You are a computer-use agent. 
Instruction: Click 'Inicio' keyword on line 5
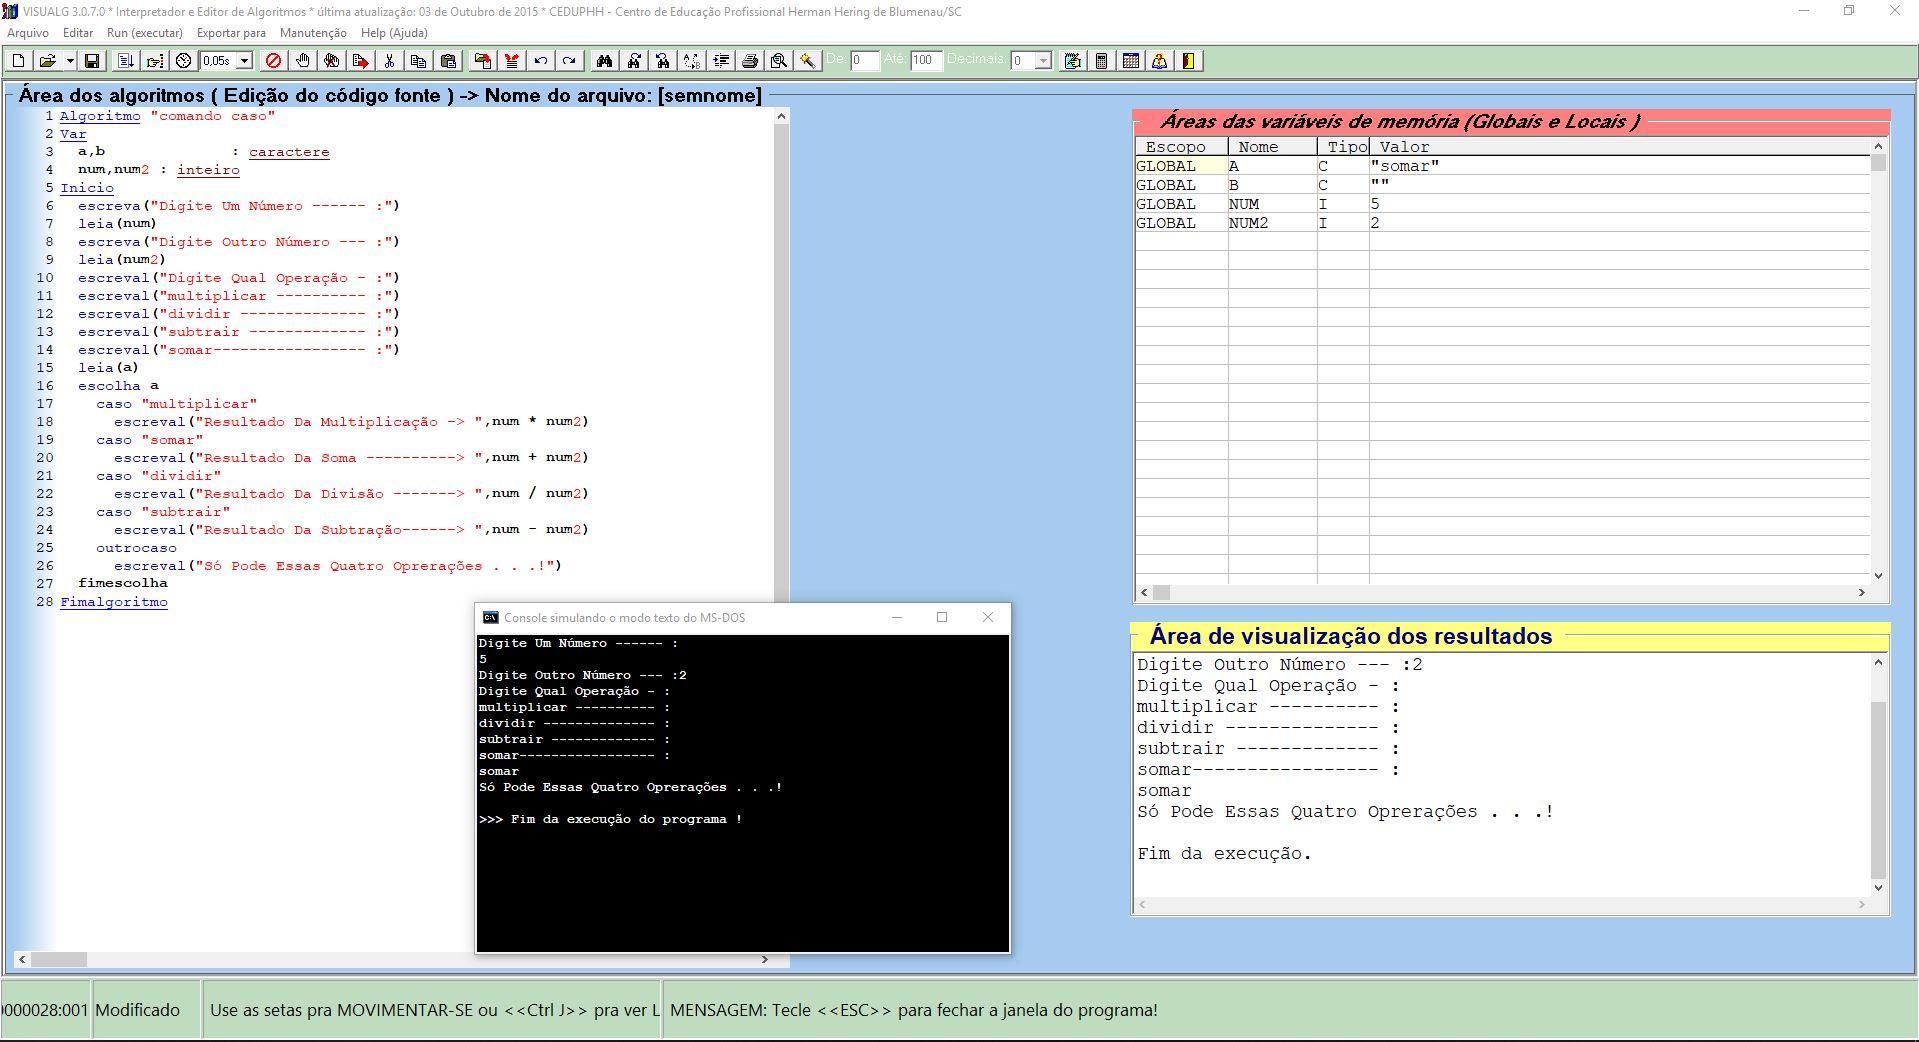tap(87, 188)
